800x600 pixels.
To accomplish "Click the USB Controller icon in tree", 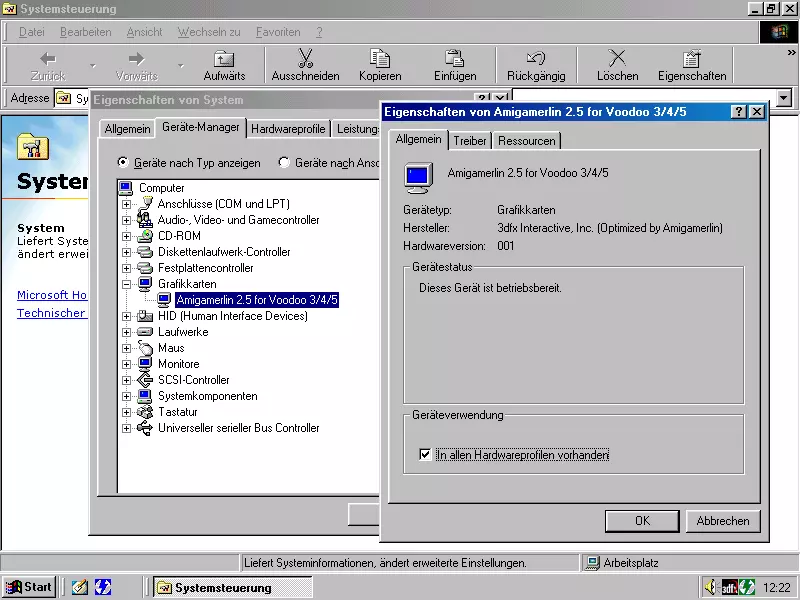I will coord(145,428).
